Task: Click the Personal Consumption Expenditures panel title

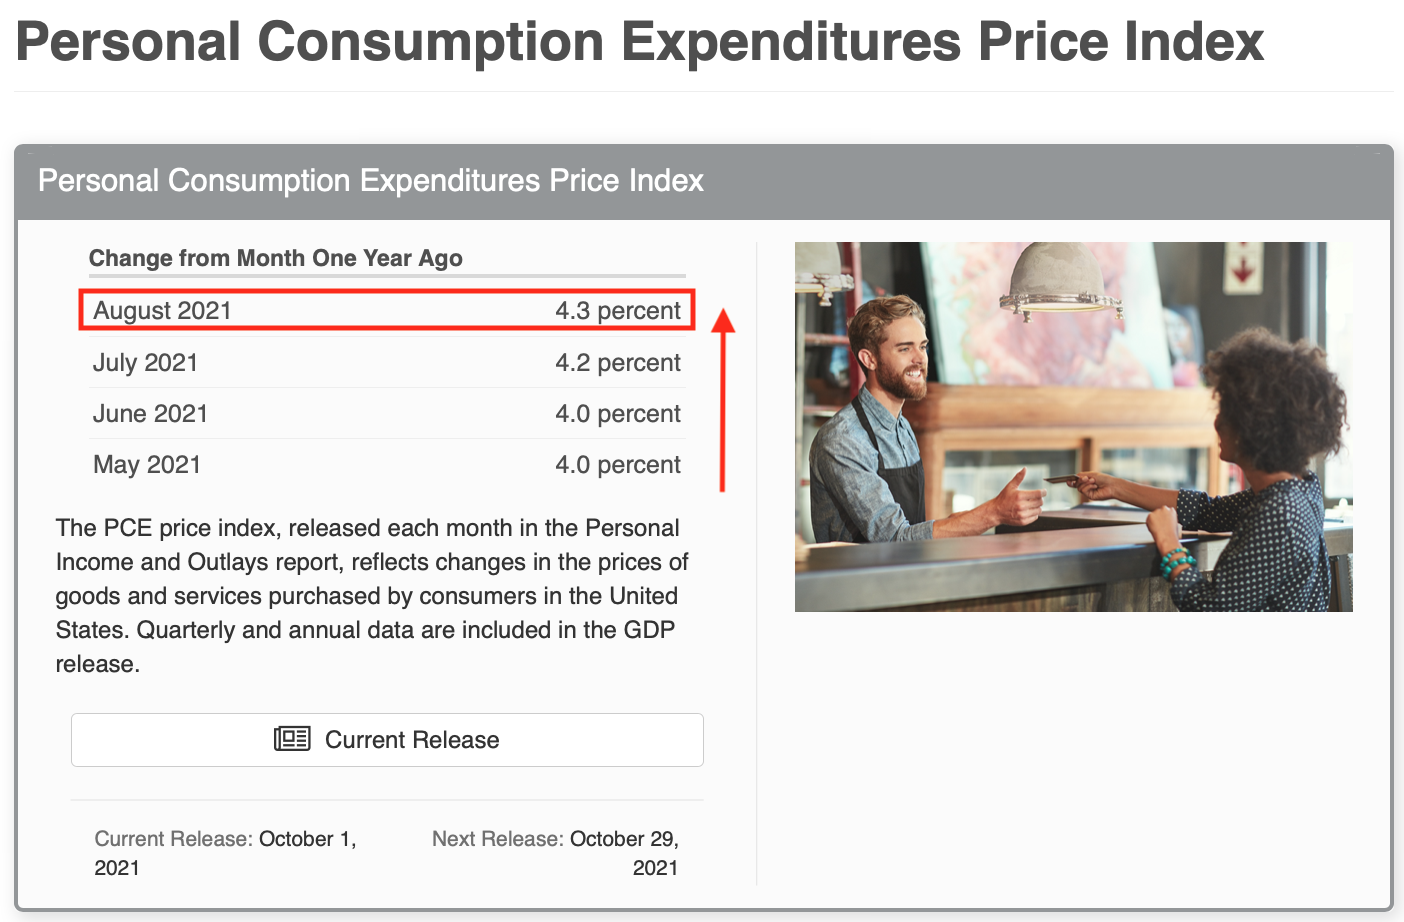Action: [370, 181]
